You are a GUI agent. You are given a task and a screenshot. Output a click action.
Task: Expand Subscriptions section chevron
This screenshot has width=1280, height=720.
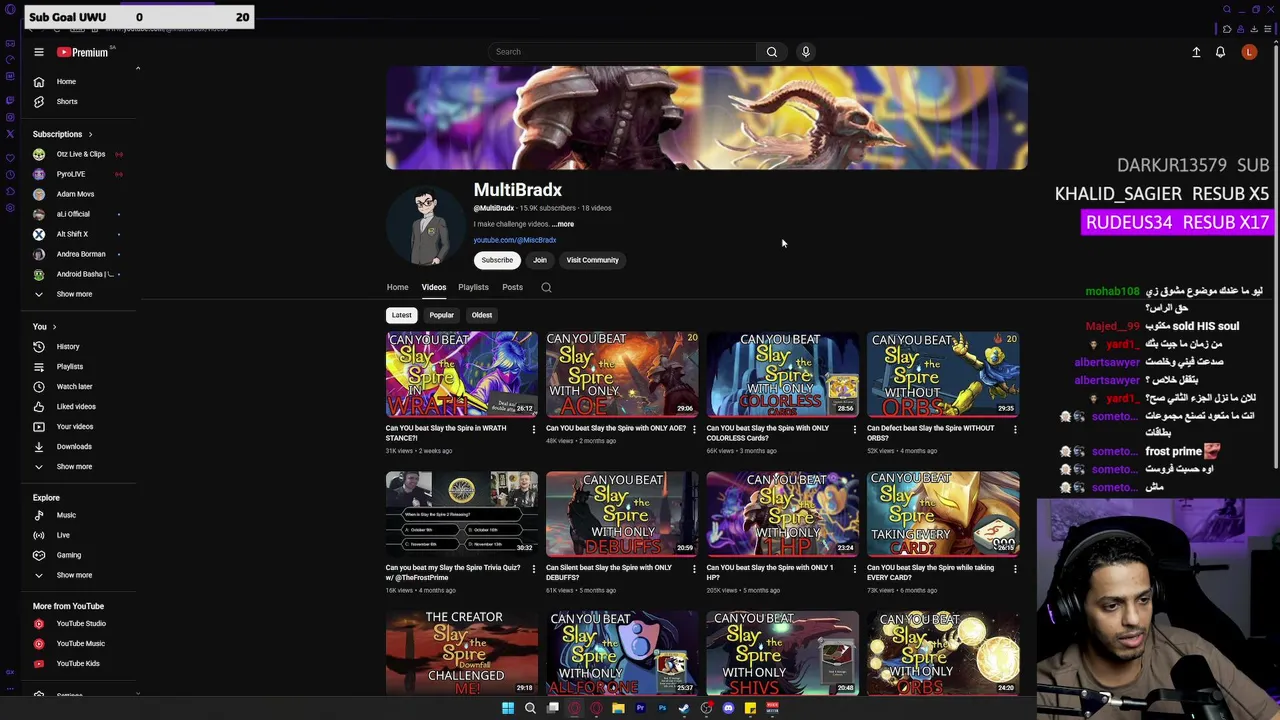tap(90, 134)
